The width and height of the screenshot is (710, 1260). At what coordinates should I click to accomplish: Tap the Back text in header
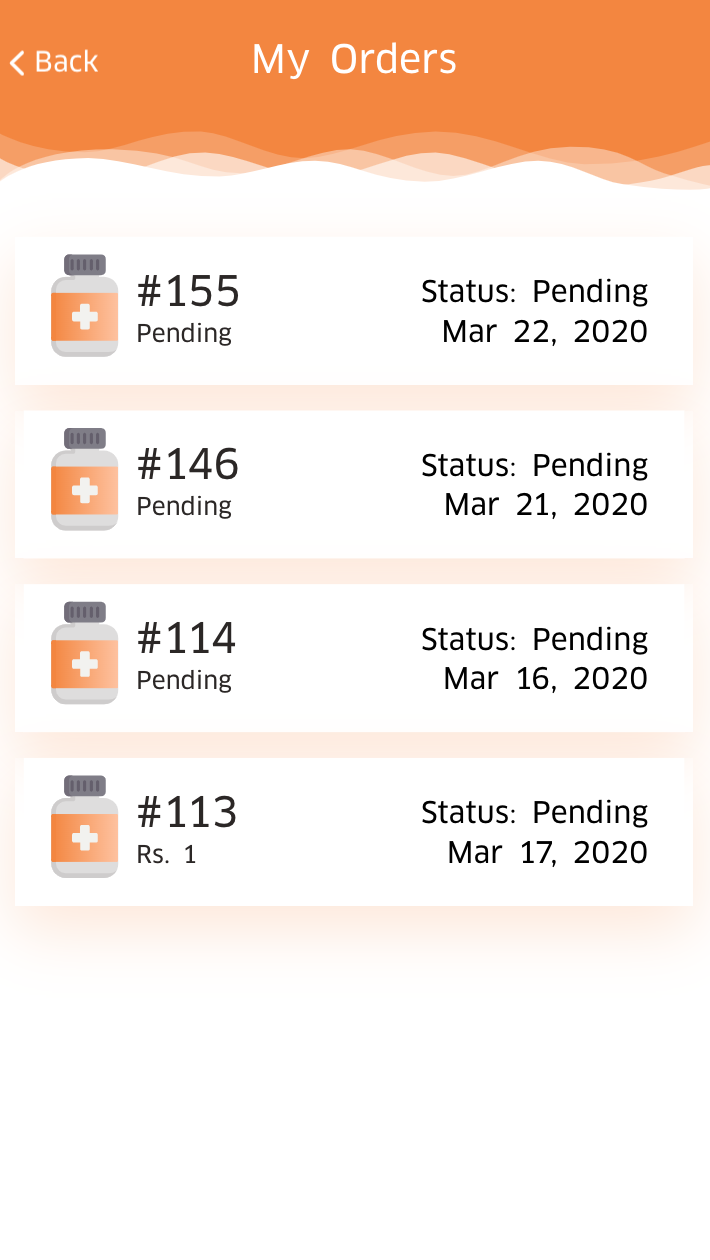coord(66,62)
